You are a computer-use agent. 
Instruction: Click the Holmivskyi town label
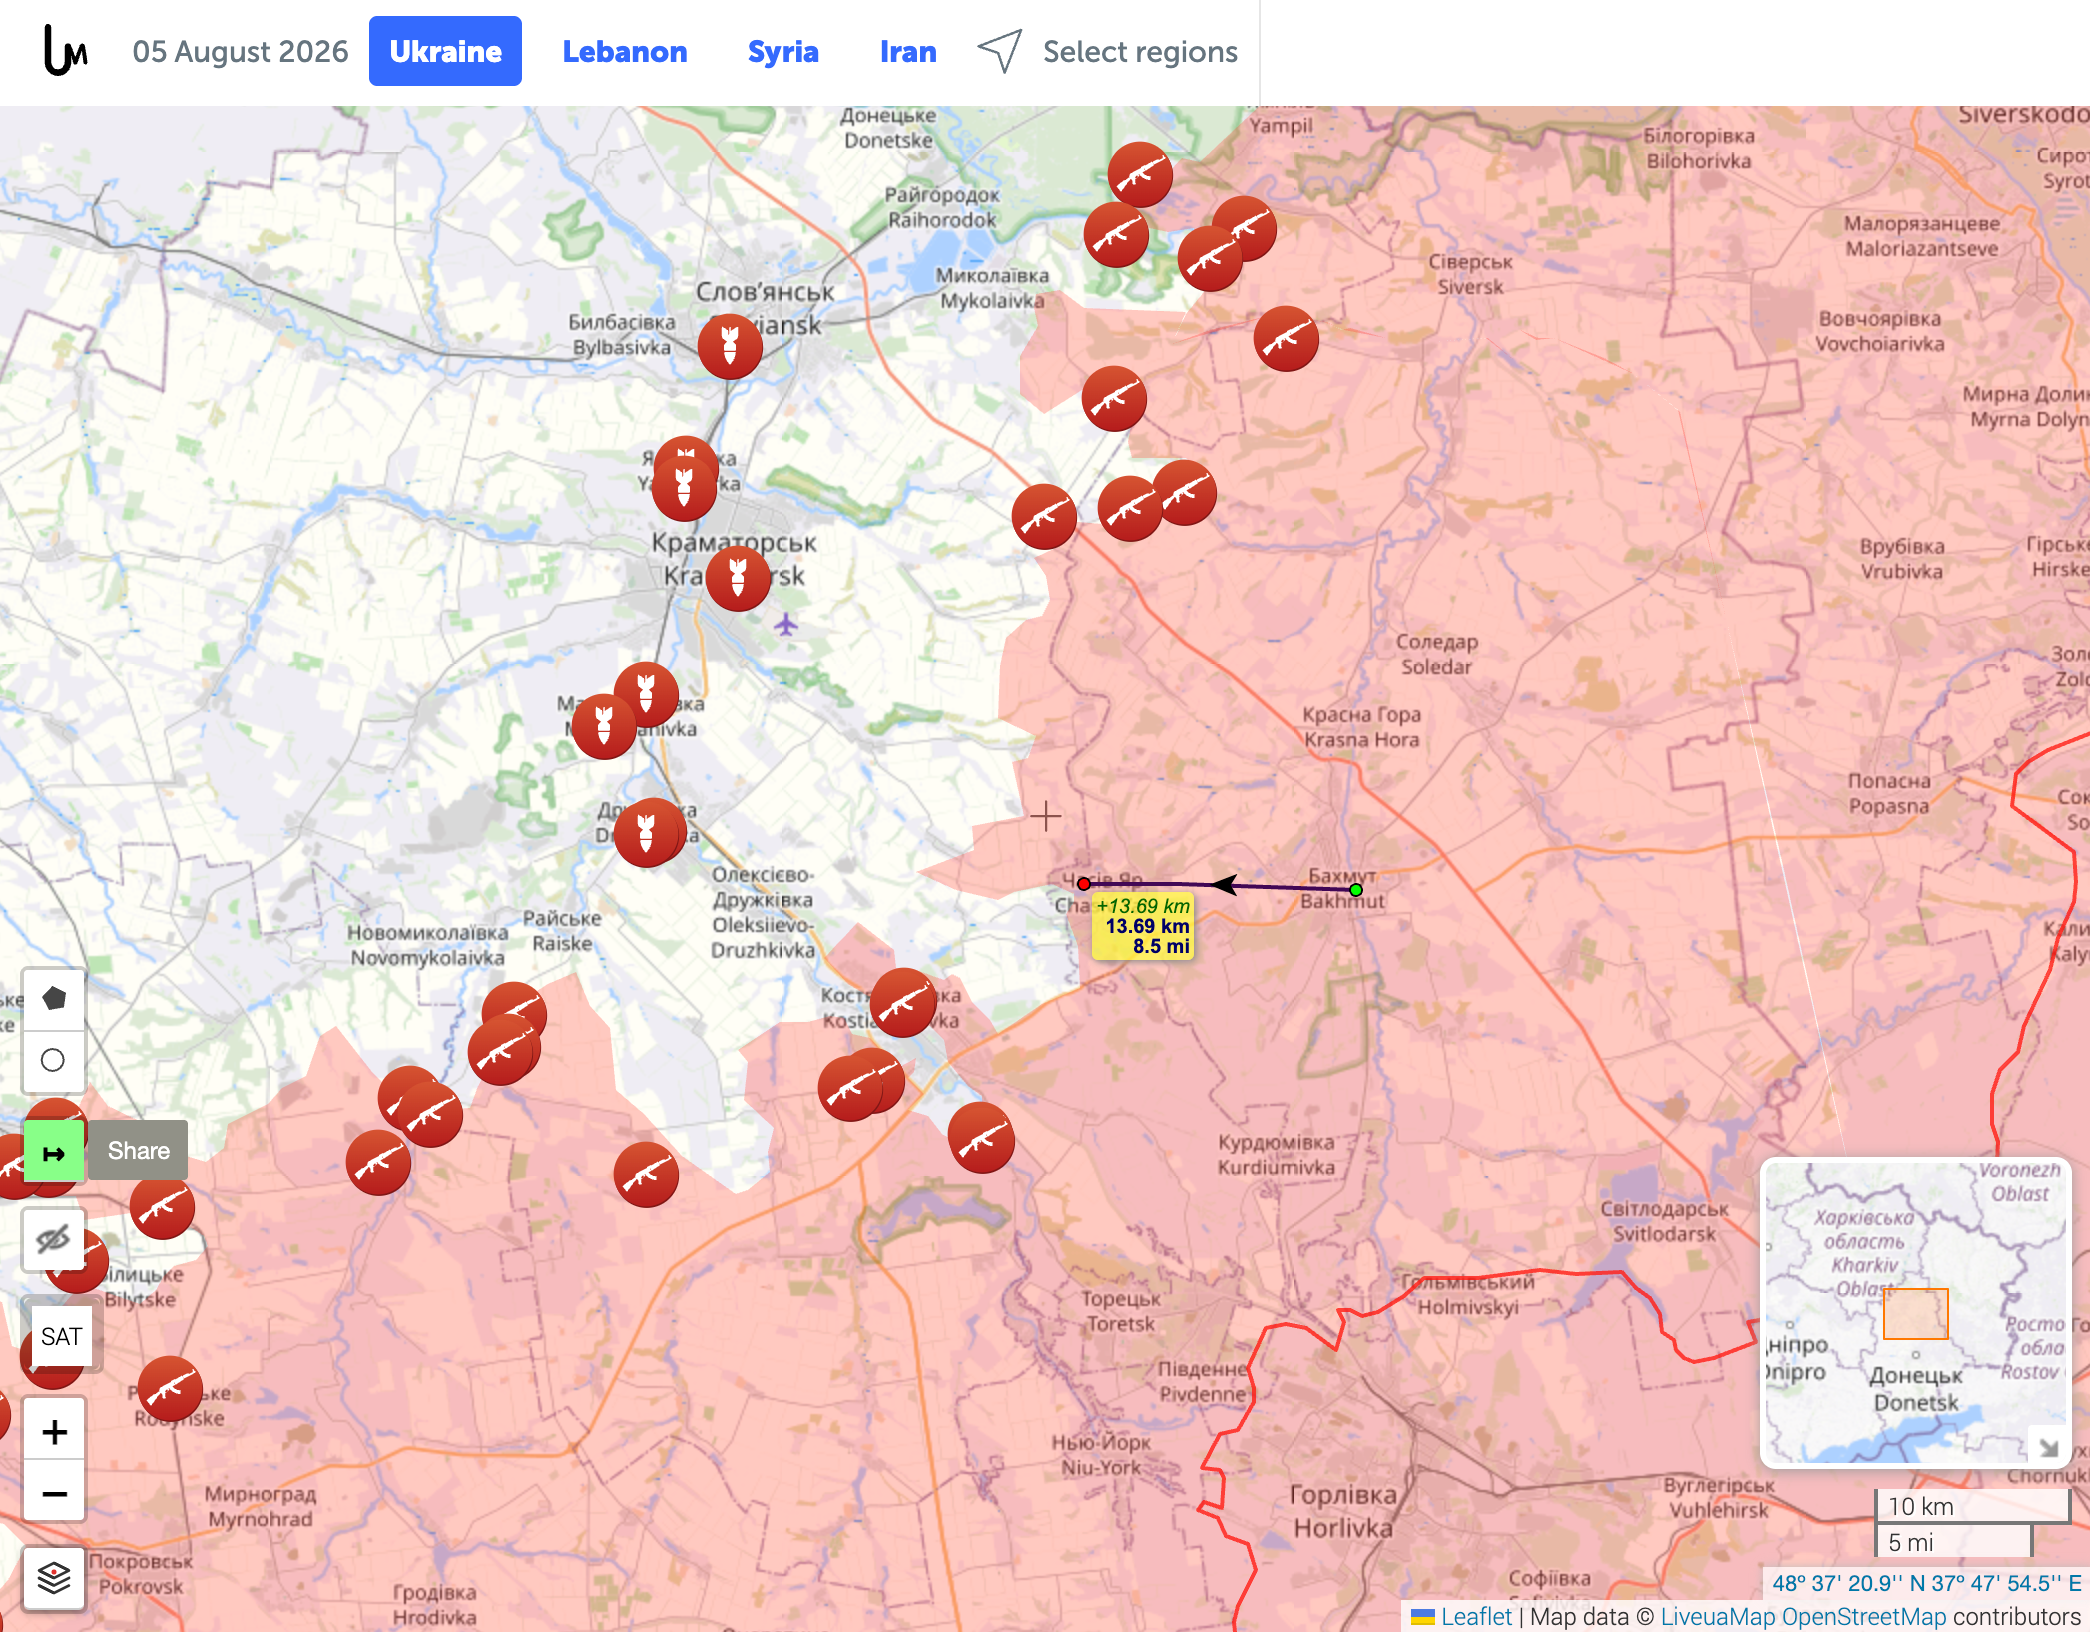[x=1468, y=1294]
